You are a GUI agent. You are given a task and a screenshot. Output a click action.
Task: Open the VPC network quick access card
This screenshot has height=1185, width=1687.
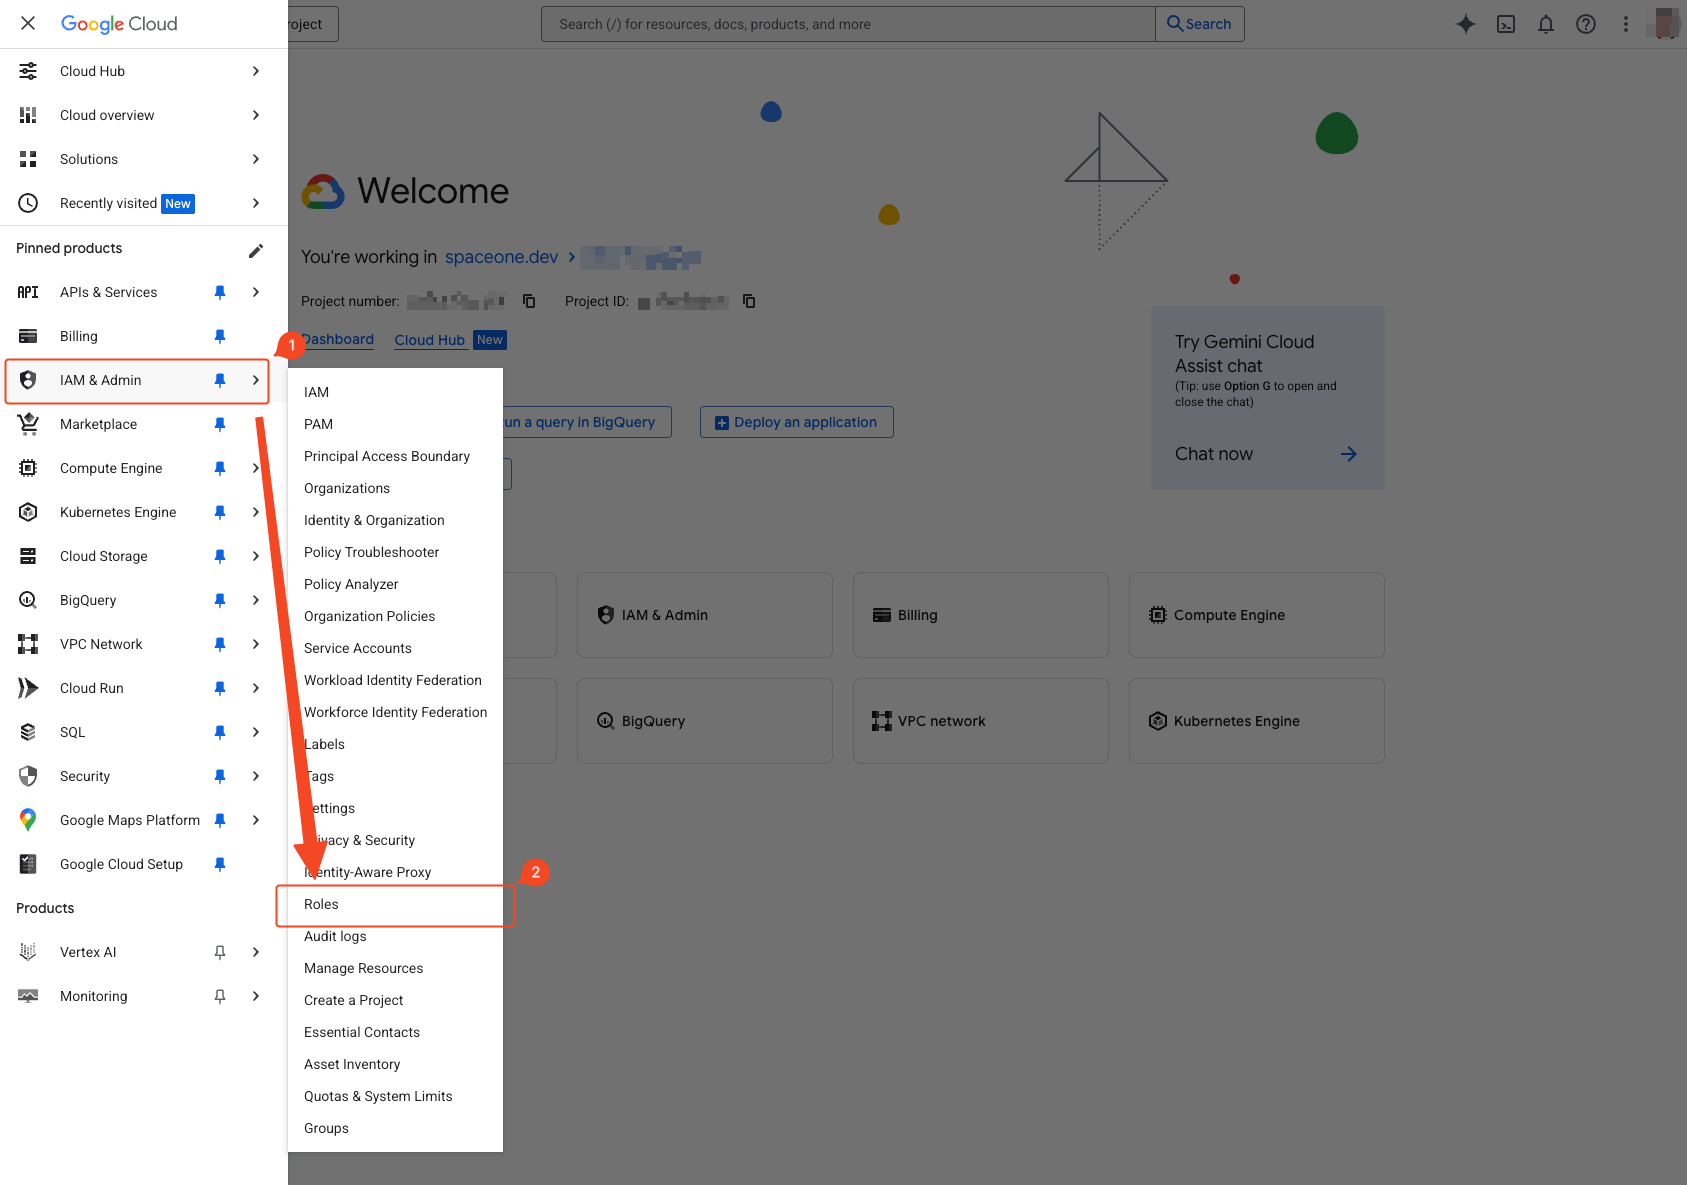point(980,721)
